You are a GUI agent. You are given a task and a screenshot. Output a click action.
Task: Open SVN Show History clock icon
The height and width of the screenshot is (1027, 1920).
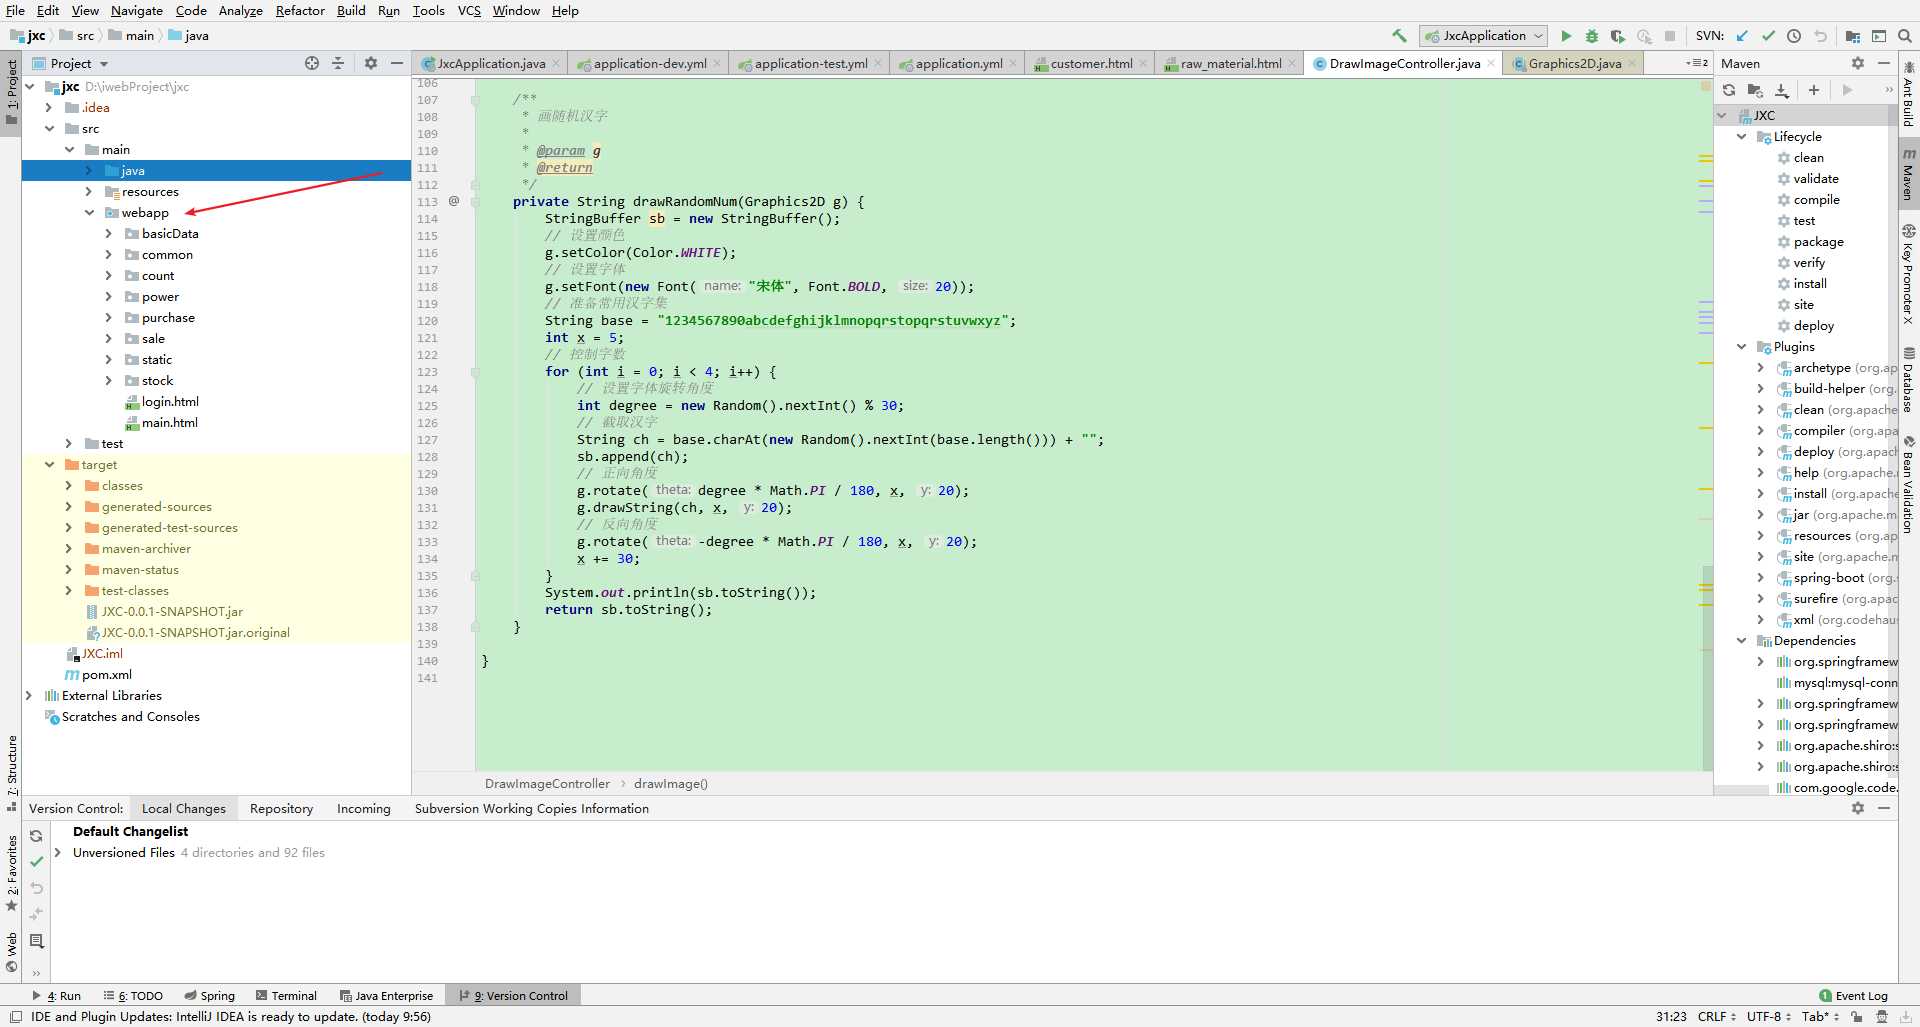pyautogui.click(x=1794, y=36)
